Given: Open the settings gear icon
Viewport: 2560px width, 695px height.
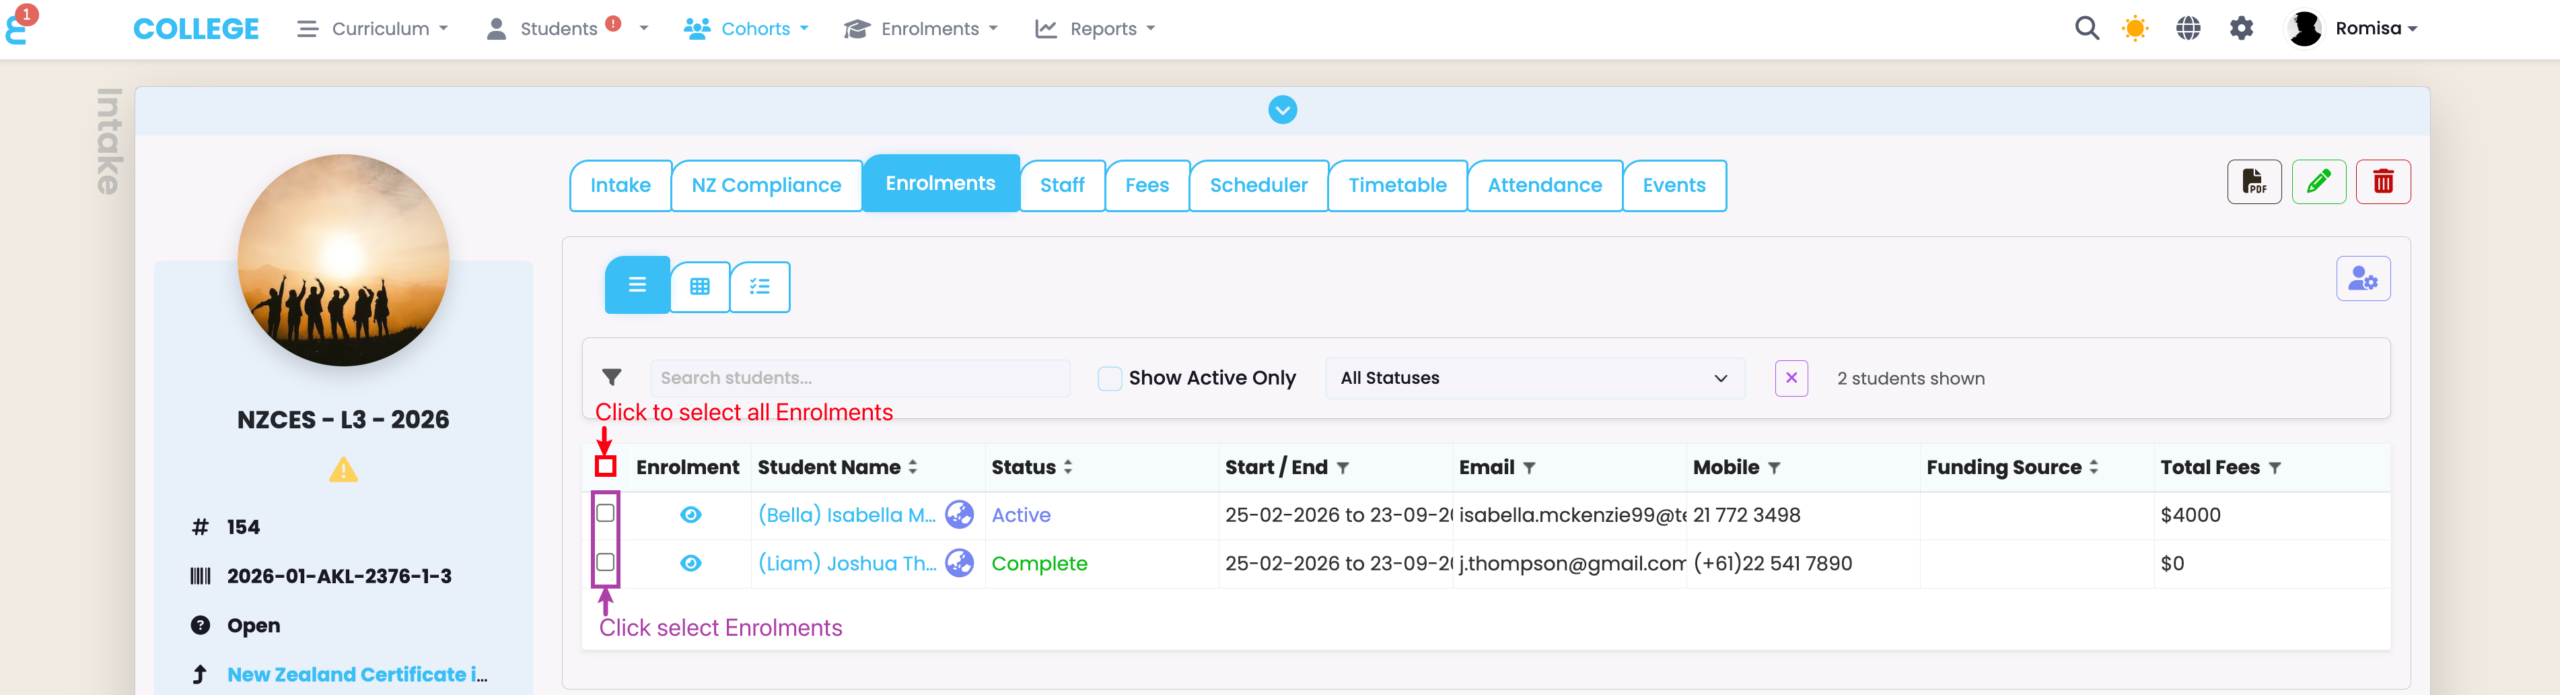Looking at the screenshot, I should [x=2241, y=28].
